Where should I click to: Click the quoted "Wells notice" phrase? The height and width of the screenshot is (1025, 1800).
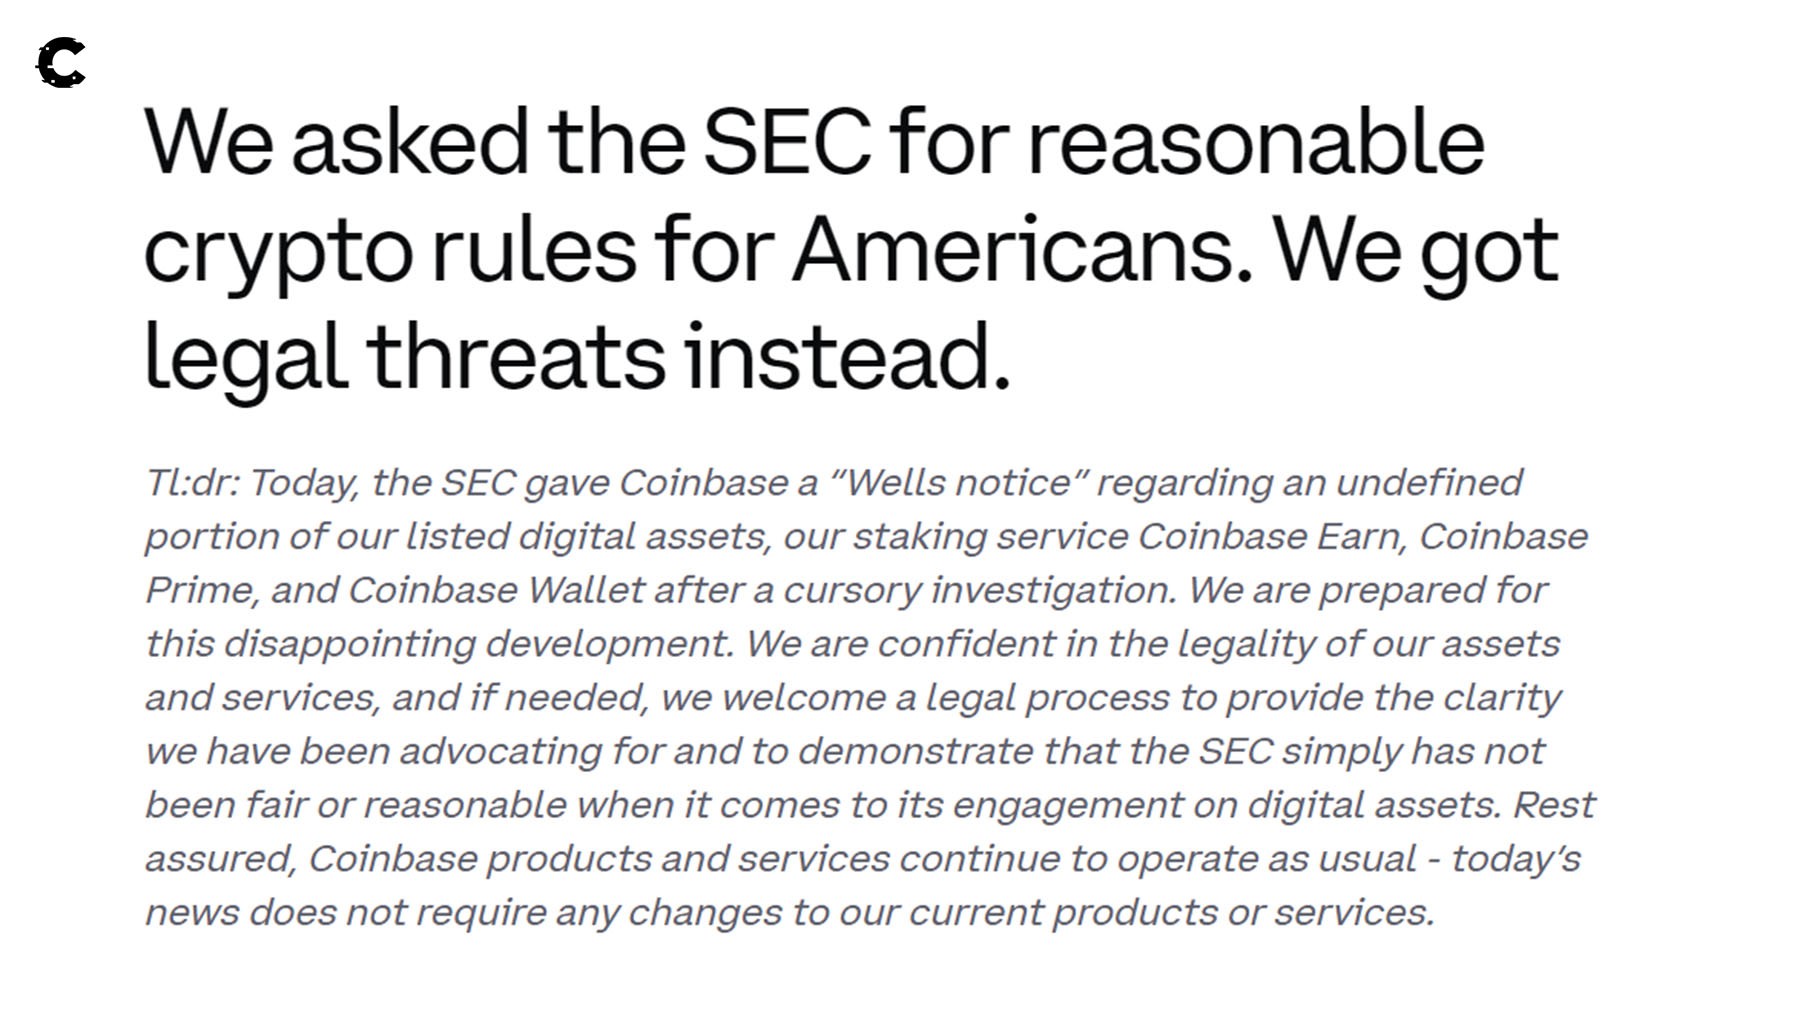[x=959, y=483]
